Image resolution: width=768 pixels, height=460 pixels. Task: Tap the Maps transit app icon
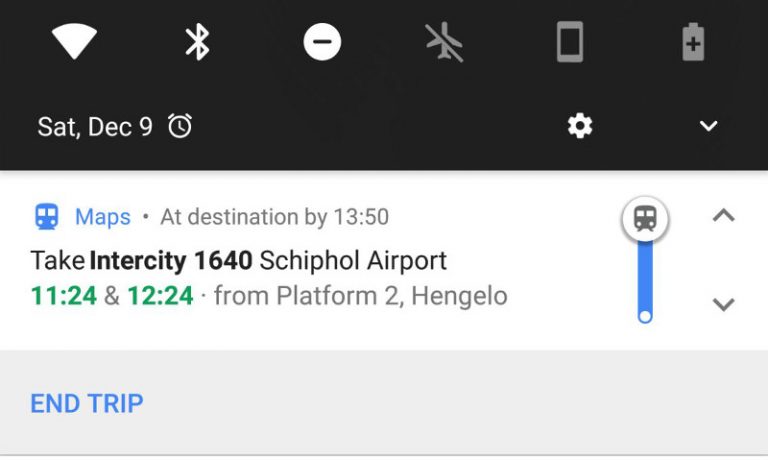click(x=46, y=216)
